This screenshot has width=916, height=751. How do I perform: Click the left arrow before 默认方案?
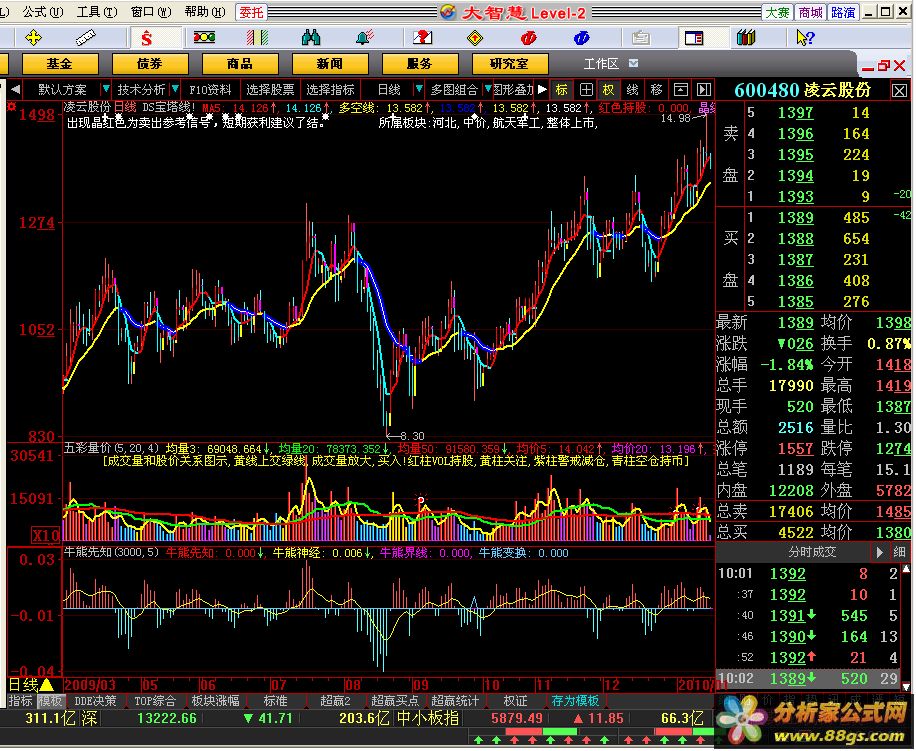(x=16, y=89)
